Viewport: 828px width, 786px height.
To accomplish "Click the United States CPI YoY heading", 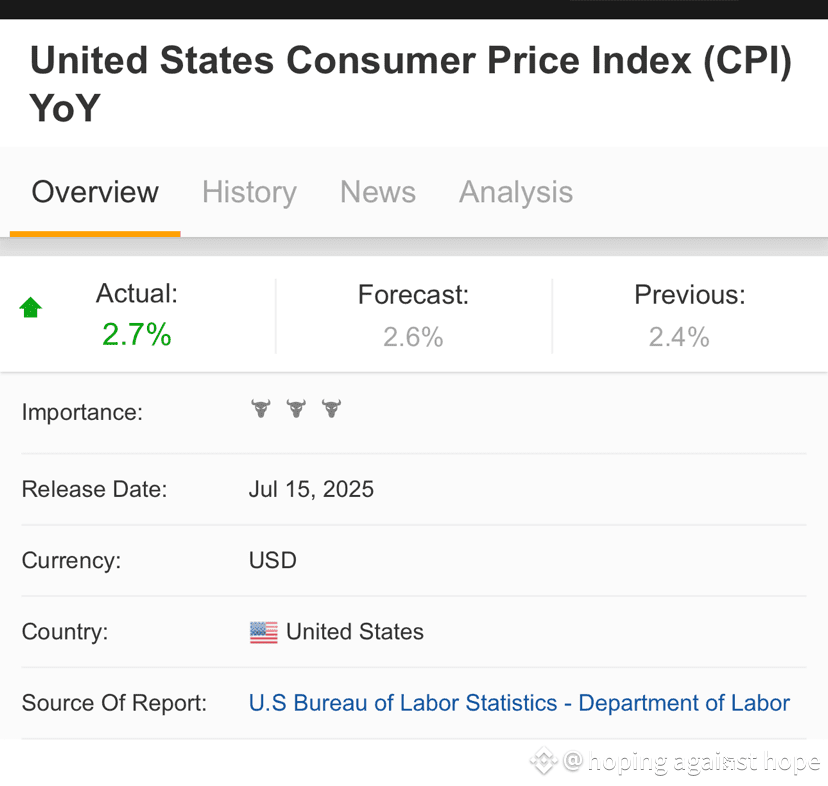I will [411, 83].
